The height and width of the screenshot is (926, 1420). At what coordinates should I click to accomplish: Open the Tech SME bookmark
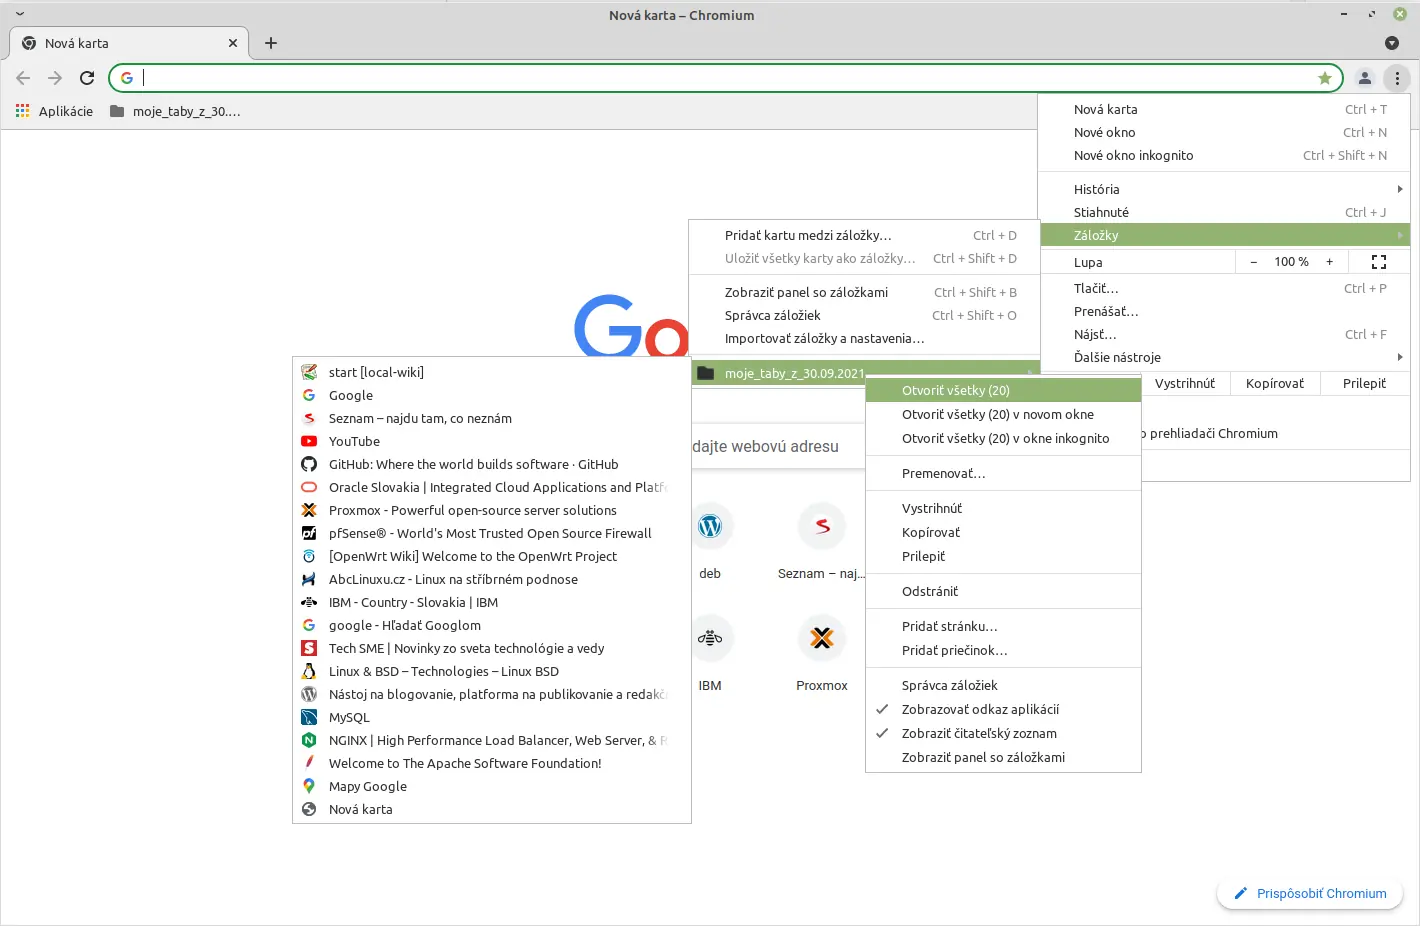click(x=492, y=648)
